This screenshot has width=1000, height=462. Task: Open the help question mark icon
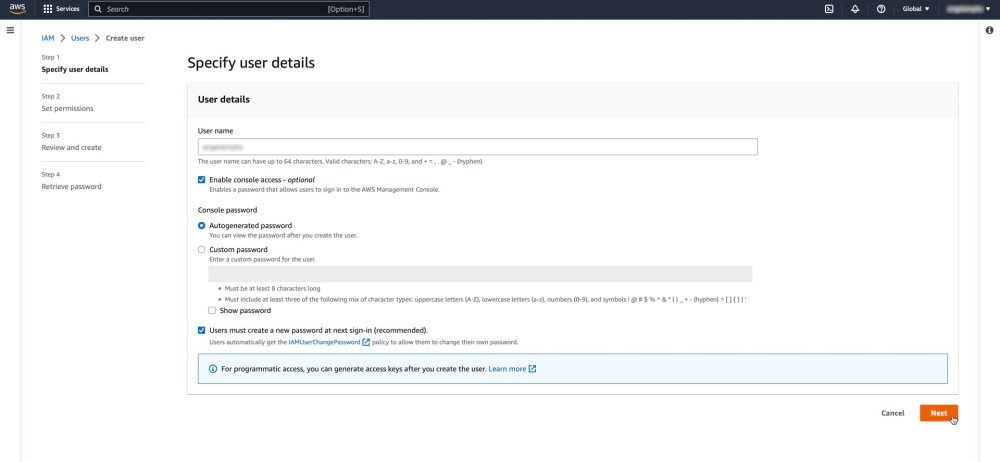[881, 9]
